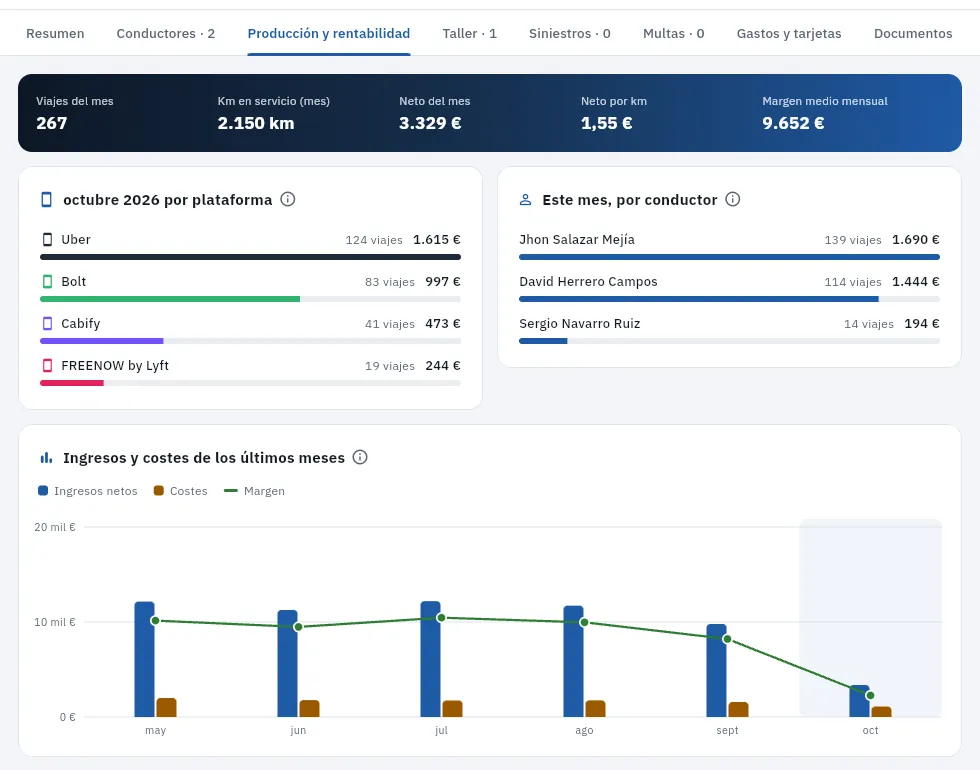
Task: Open the Multas tab
Action: tap(673, 34)
